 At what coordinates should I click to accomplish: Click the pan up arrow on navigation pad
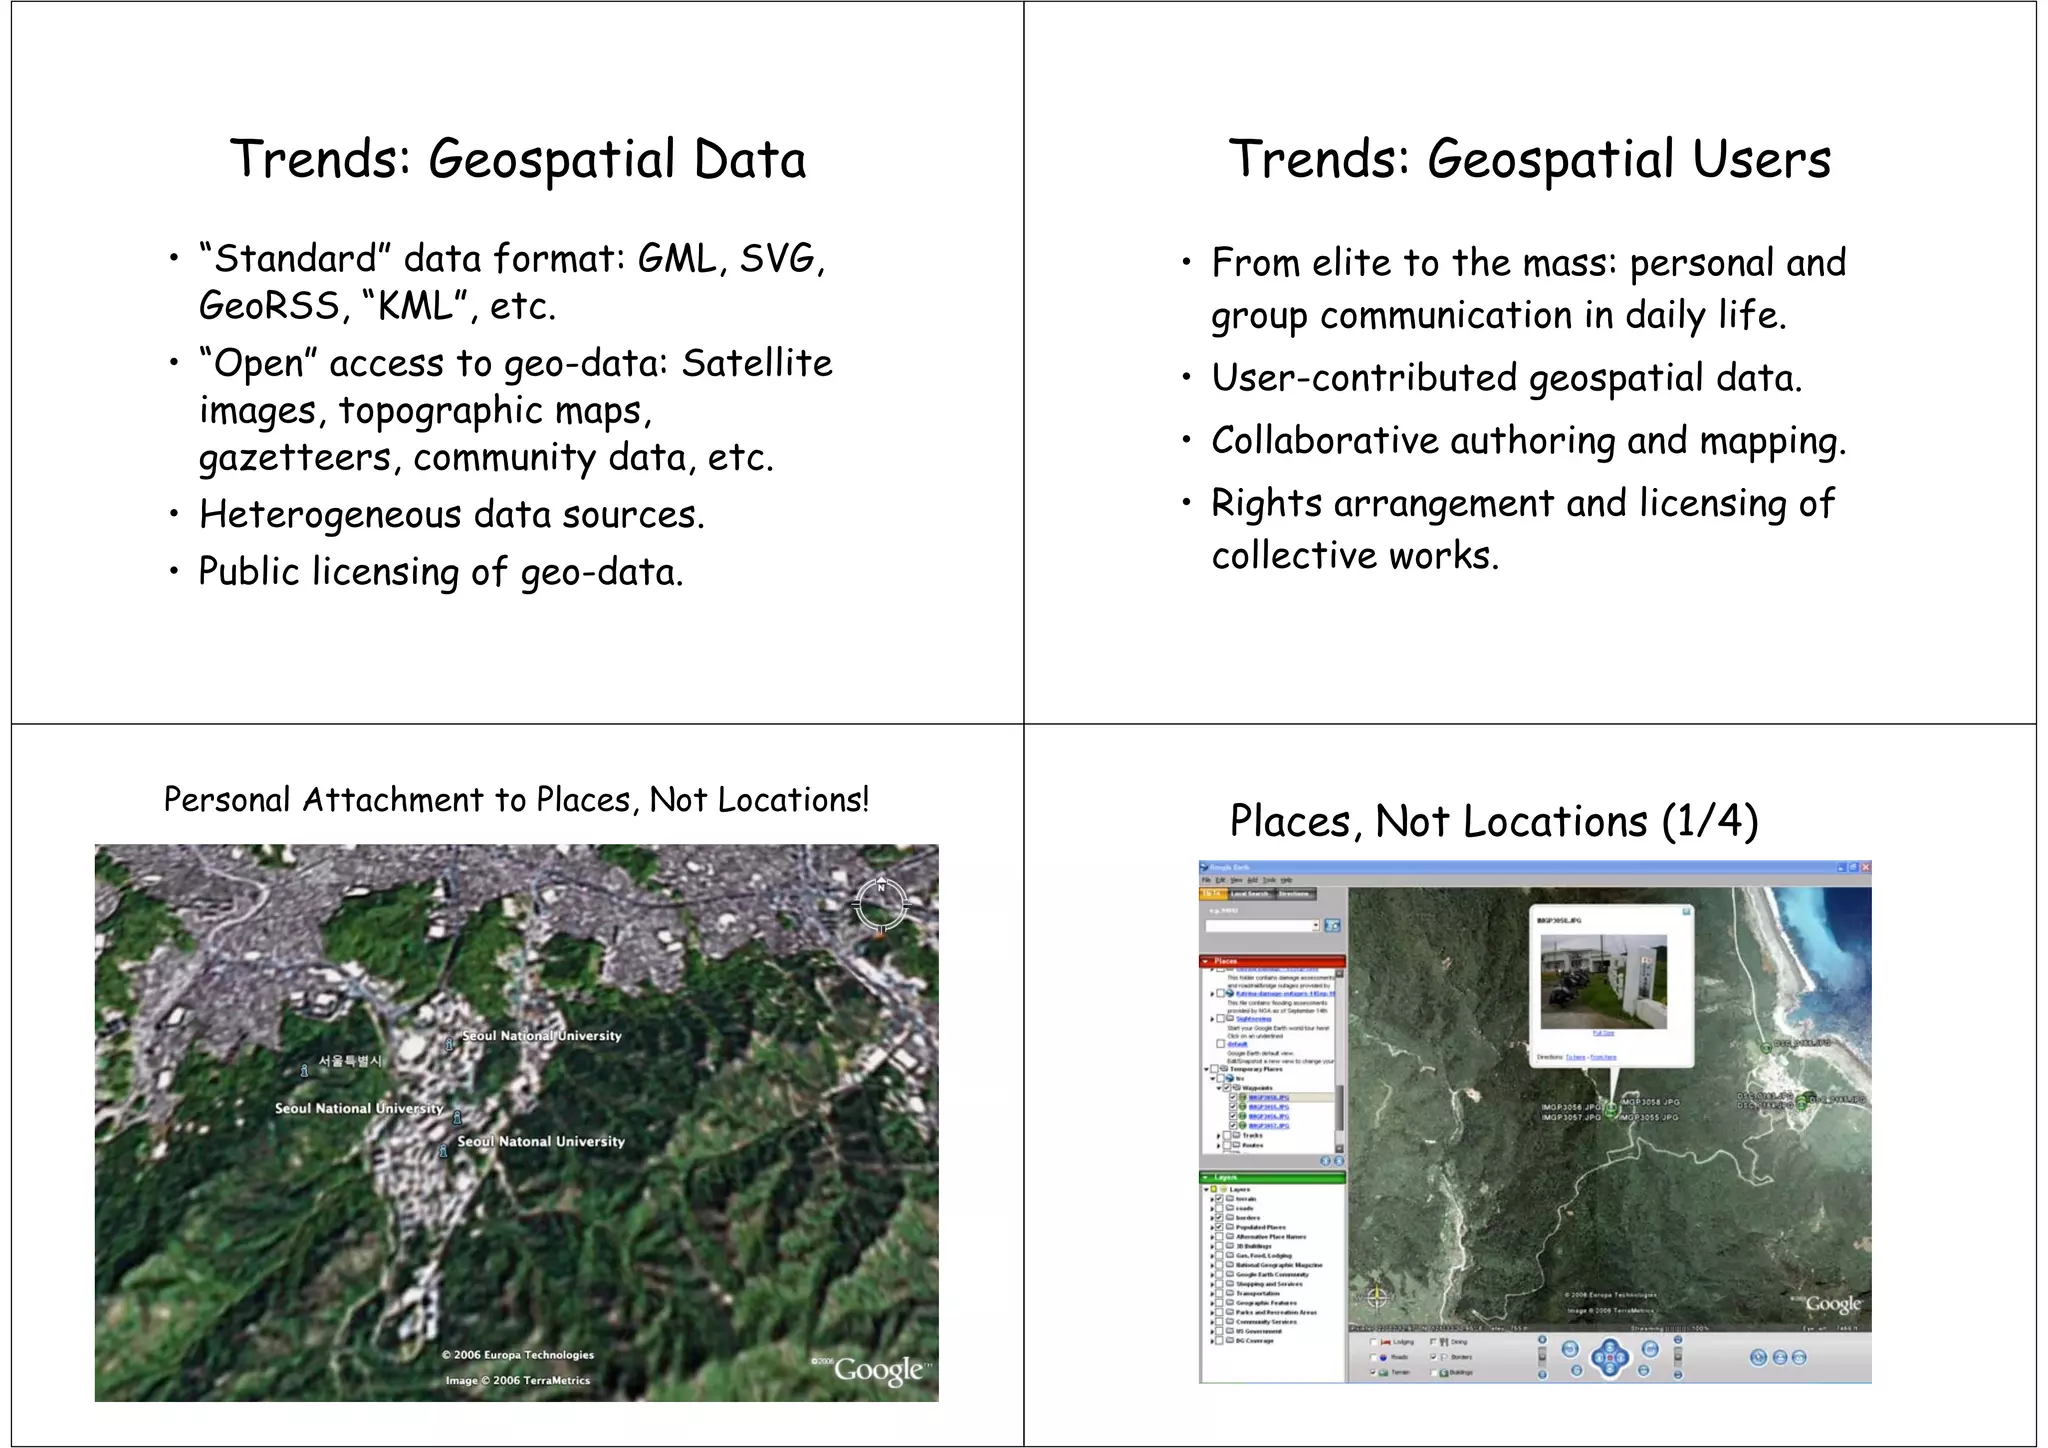click(1610, 1345)
